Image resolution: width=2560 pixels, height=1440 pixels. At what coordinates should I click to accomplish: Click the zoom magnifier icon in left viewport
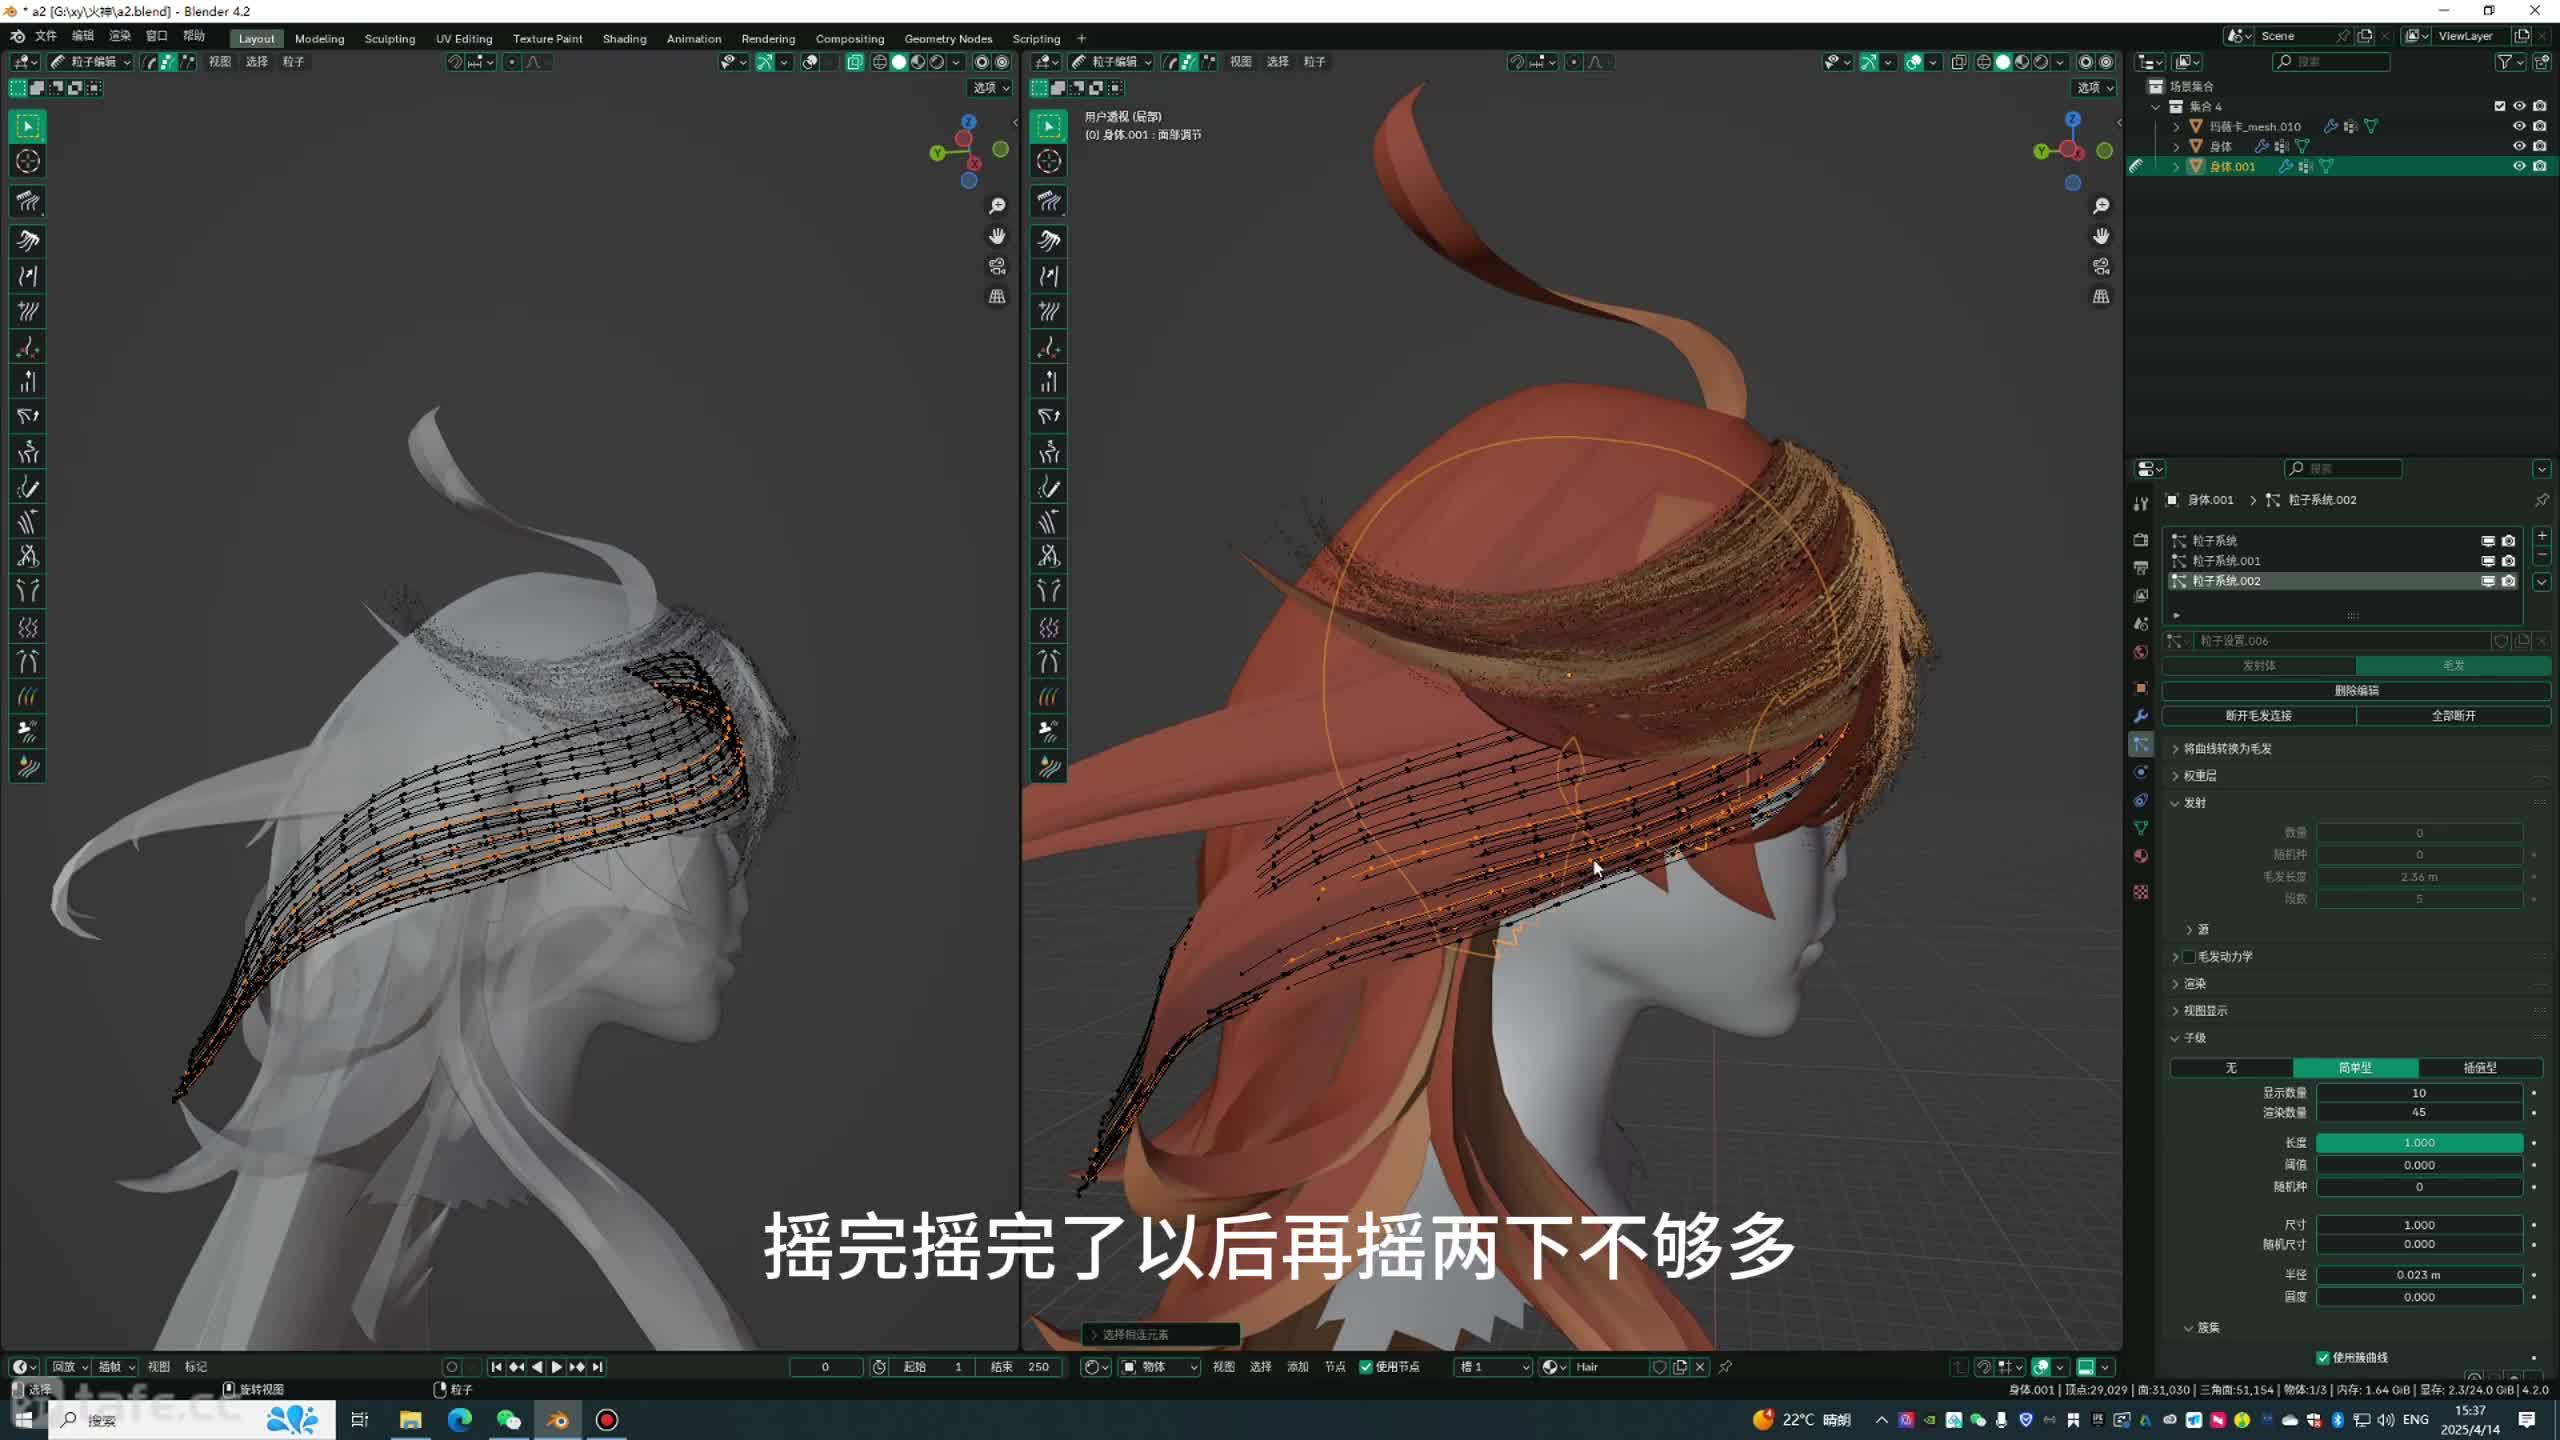997,206
